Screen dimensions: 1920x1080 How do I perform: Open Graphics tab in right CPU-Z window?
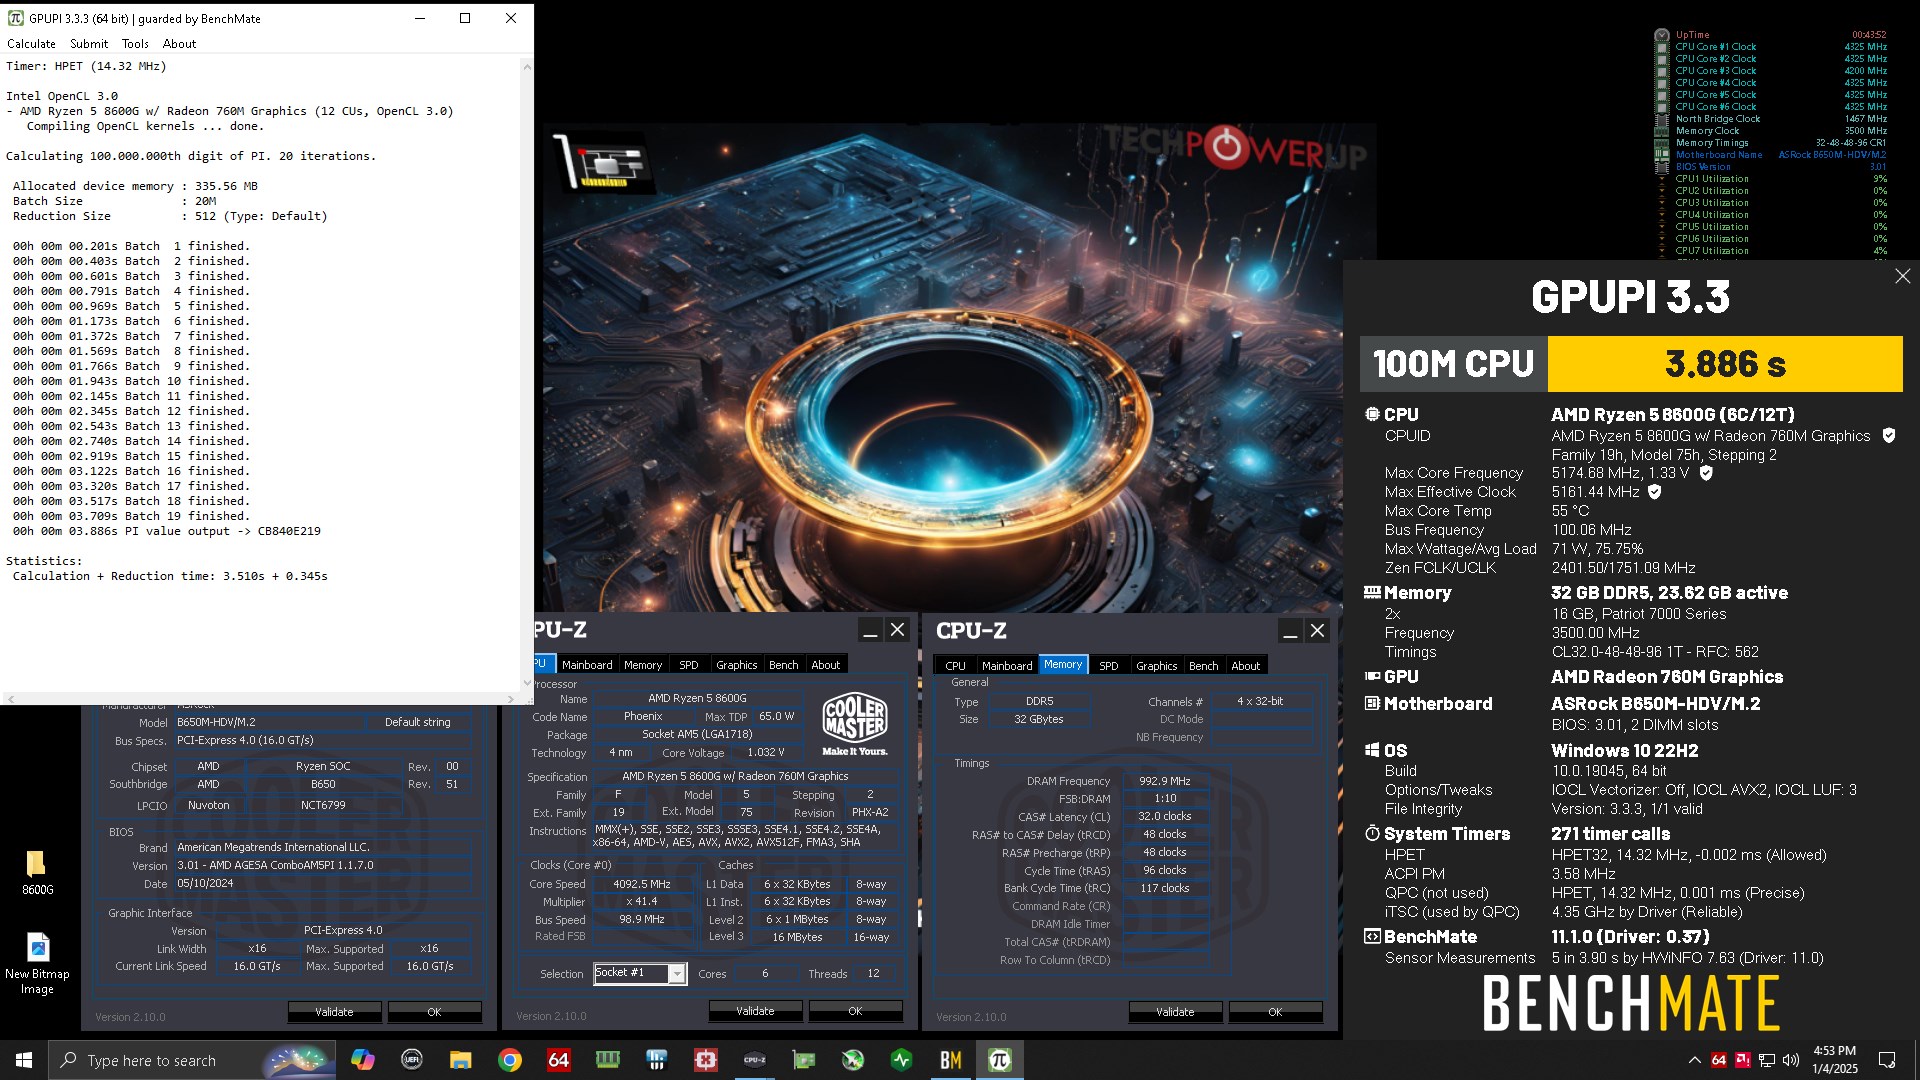coord(1157,666)
